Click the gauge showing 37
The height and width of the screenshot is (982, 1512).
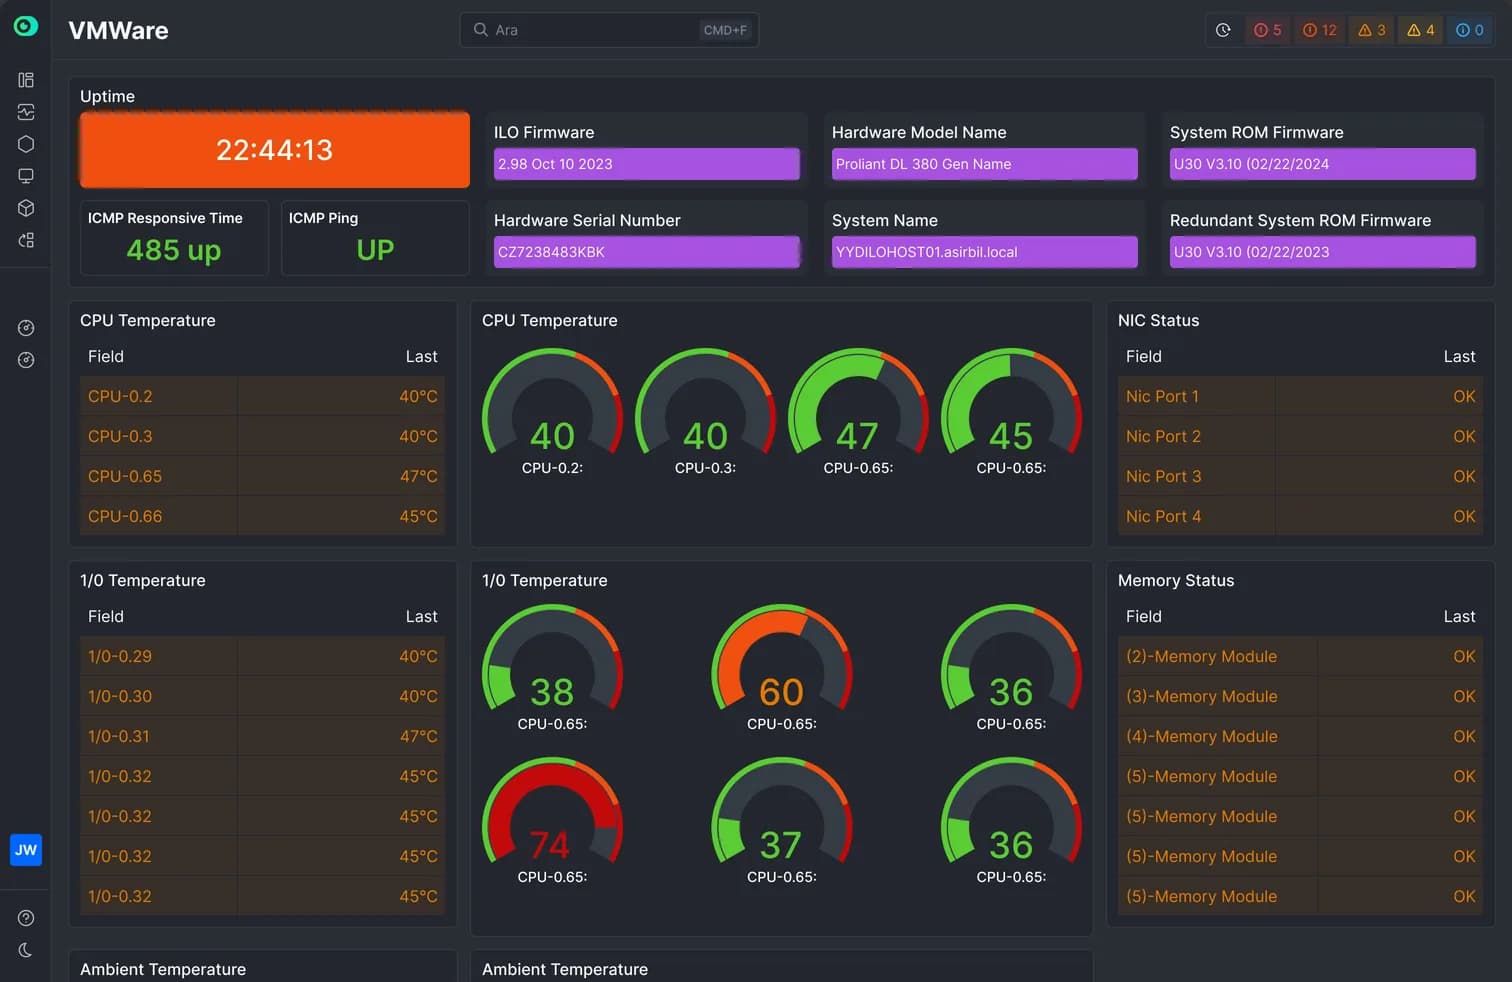782,819
